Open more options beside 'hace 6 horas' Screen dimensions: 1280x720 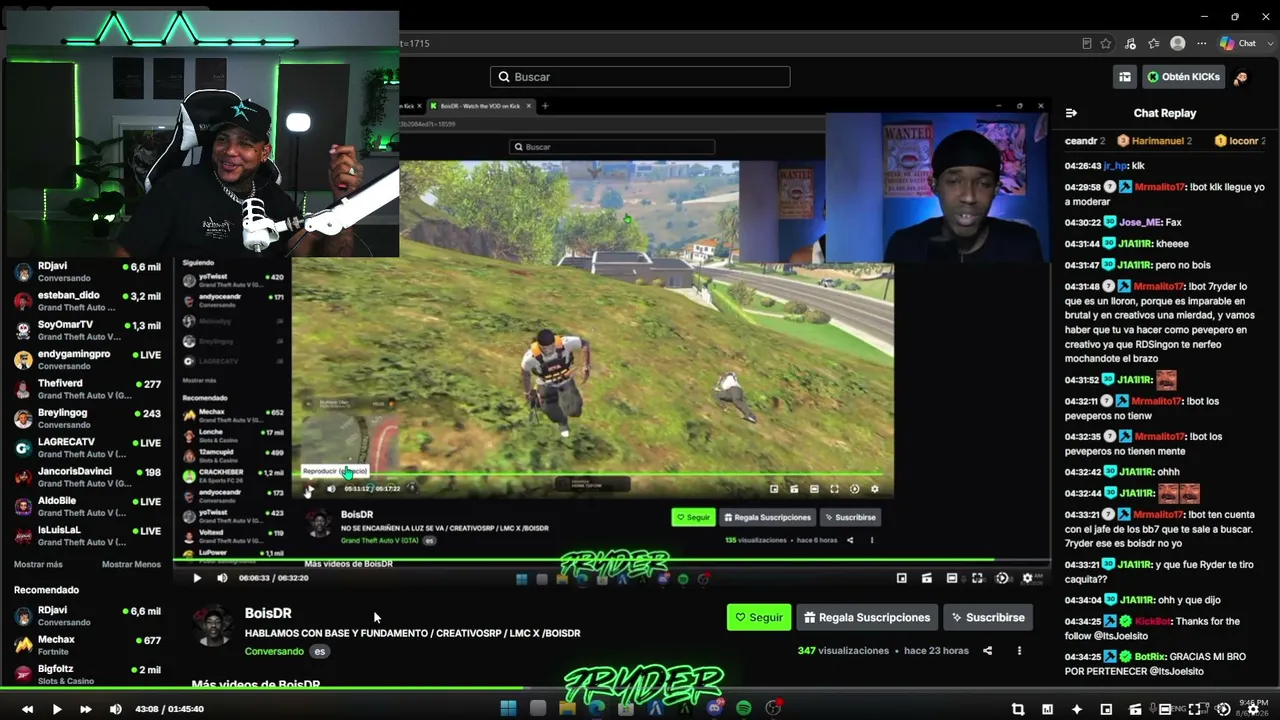point(872,540)
